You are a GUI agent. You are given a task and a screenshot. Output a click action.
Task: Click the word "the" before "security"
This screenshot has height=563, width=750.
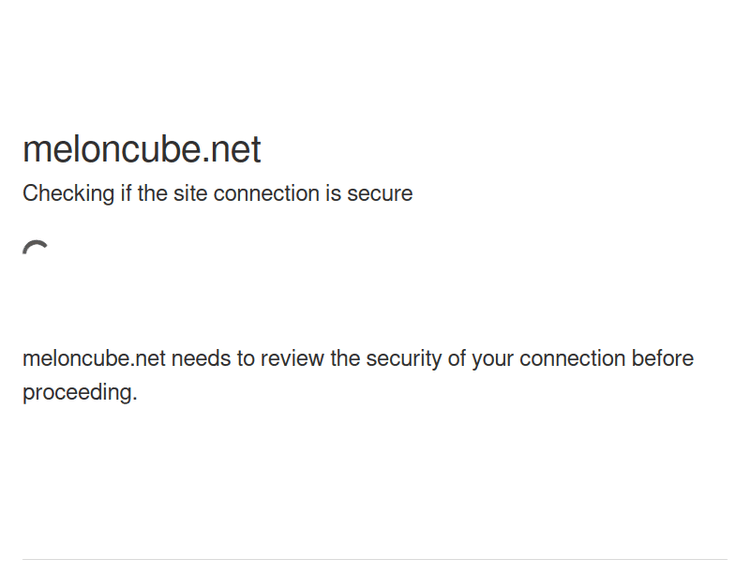[346, 359]
